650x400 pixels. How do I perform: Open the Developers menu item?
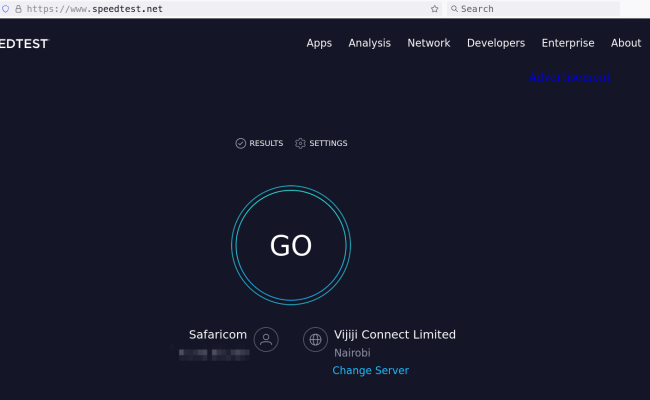496,43
